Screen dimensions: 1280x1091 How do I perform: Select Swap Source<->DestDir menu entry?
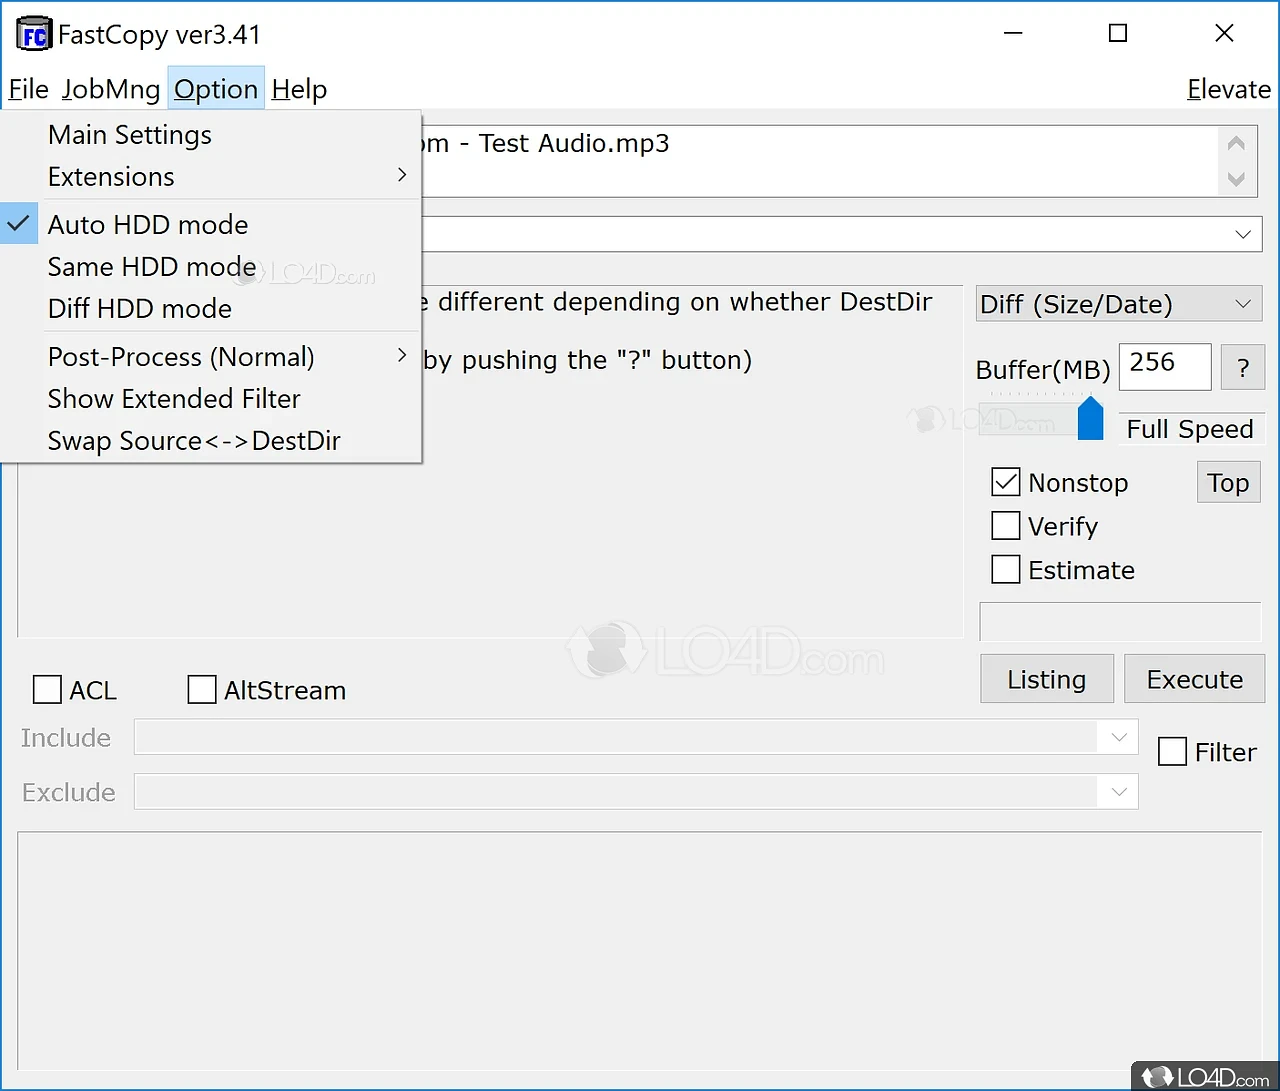[x=194, y=441]
